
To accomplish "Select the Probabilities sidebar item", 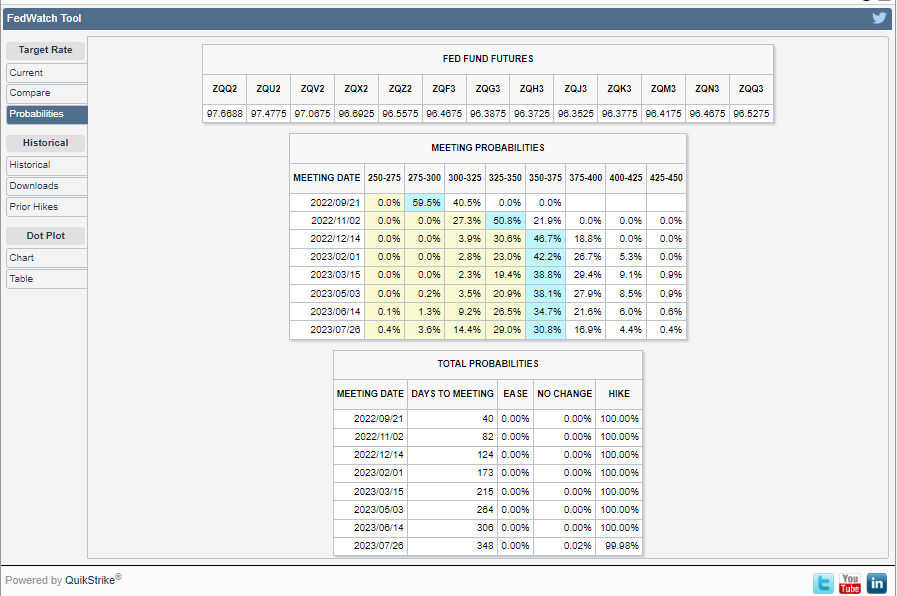I will [45, 114].
